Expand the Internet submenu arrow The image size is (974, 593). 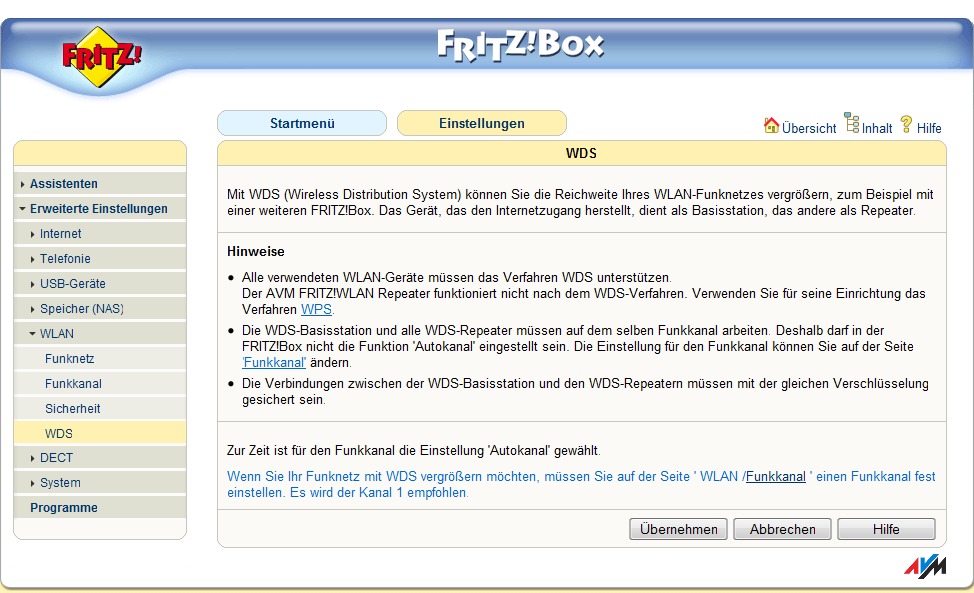pyautogui.click(x=32, y=234)
